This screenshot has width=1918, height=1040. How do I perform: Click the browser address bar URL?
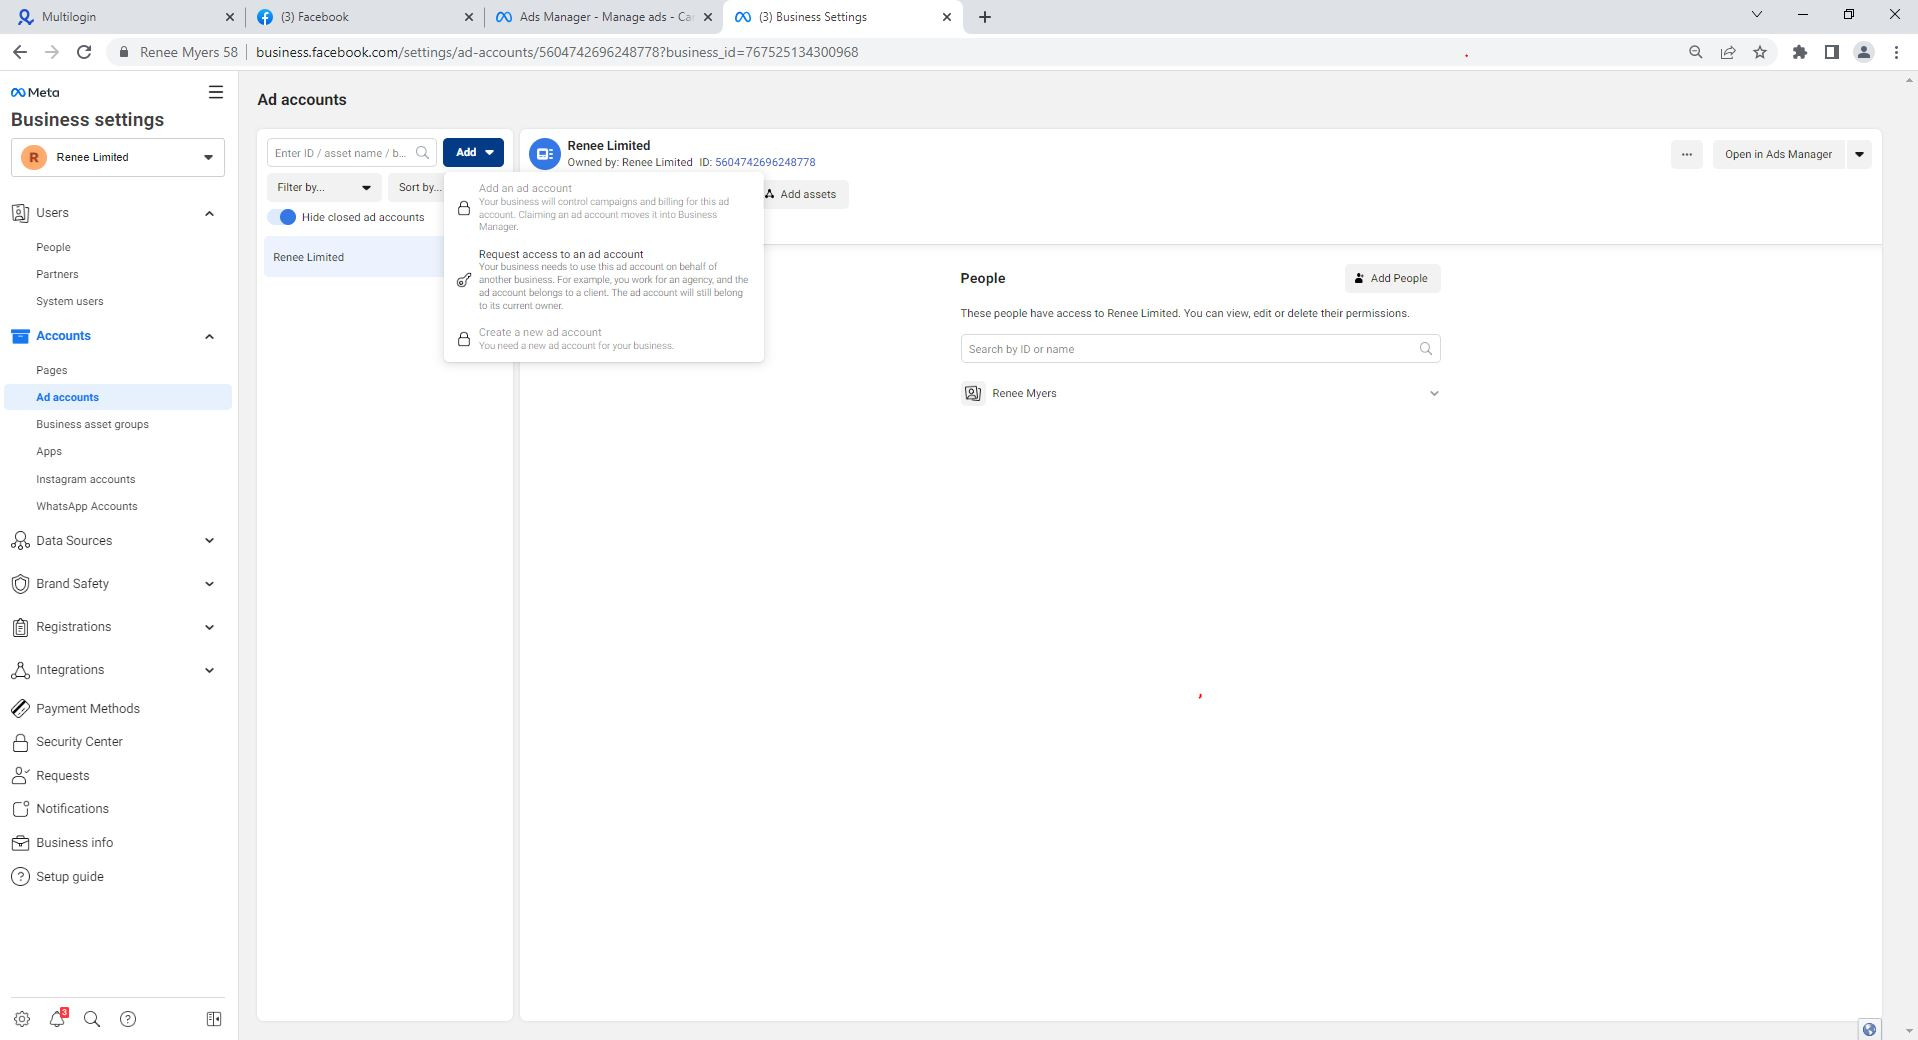pyautogui.click(x=557, y=52)
